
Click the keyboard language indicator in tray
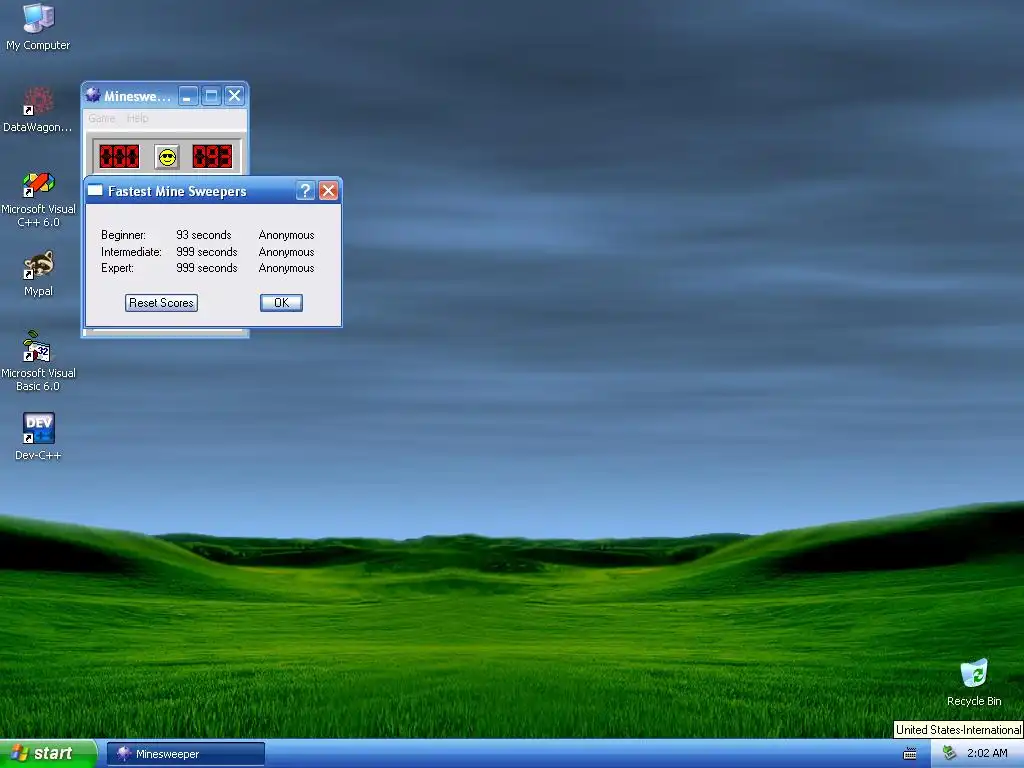point(910,754)
